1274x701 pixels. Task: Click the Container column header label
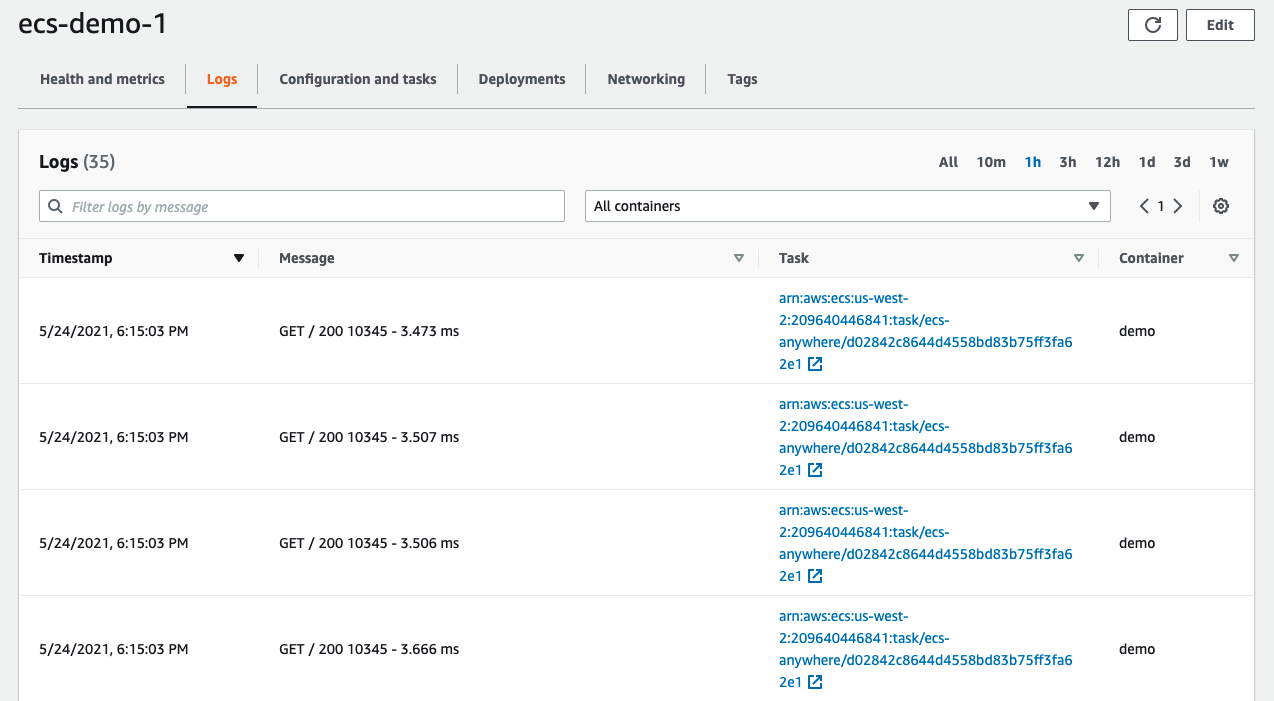[x=1151, y=258]
